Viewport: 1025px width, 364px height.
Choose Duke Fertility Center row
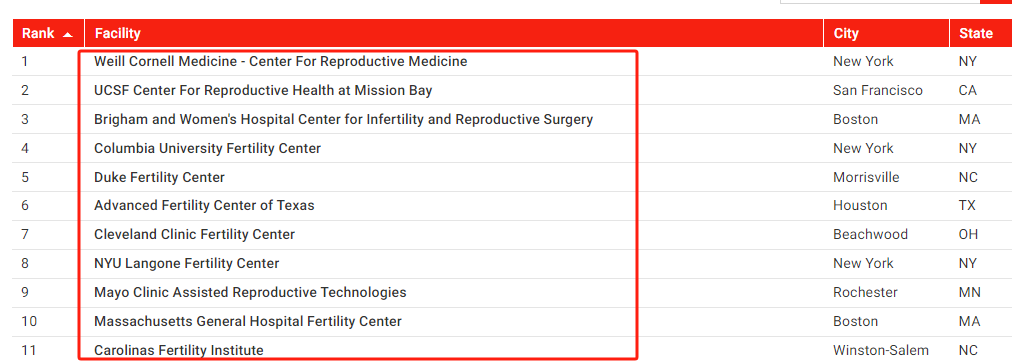(160, 177)
